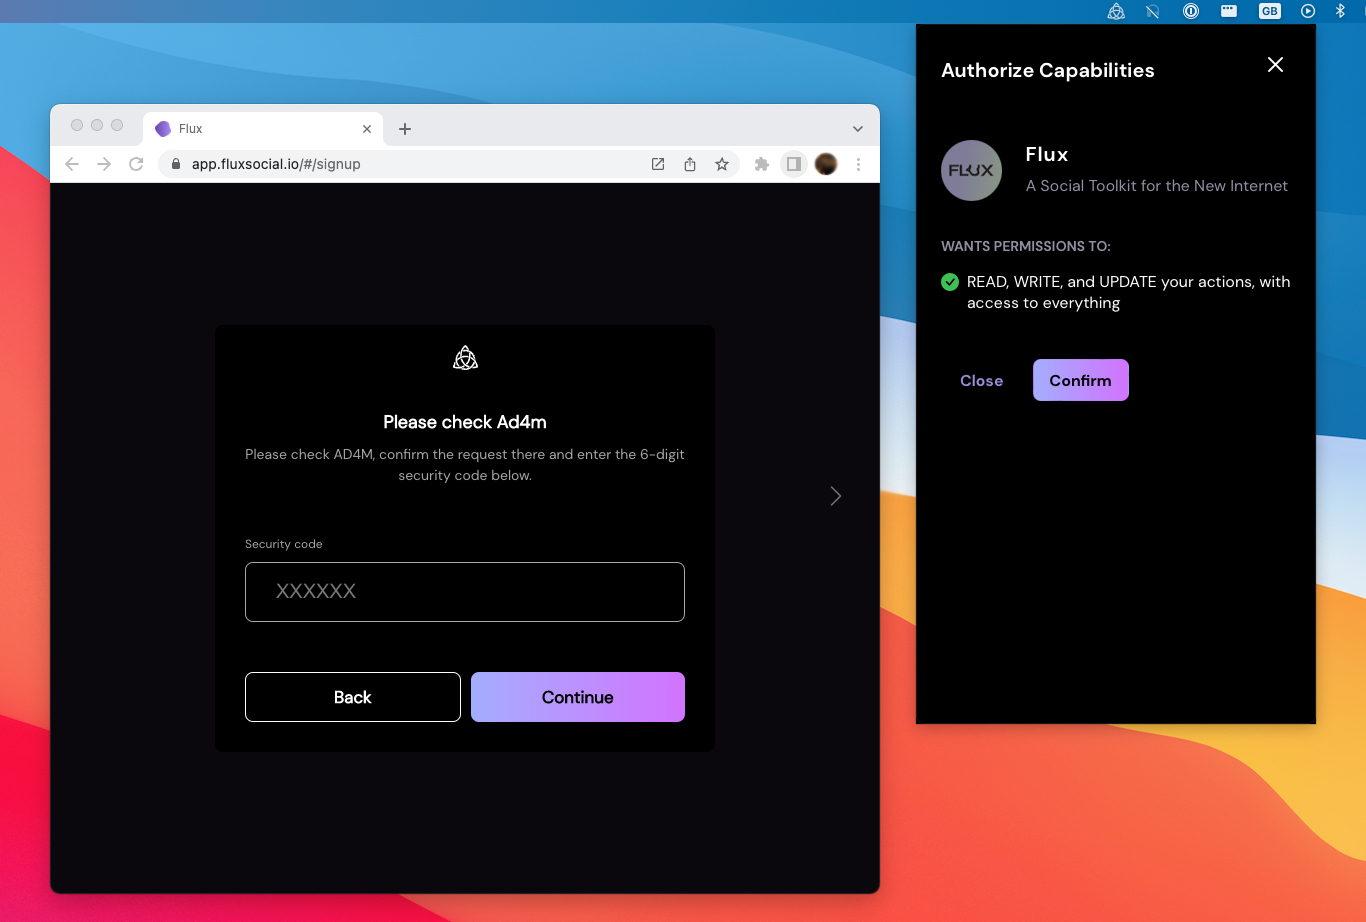1366x922 pixels.
Task: Expand the tab search chevron in Chrome
Action: point(857,129)
